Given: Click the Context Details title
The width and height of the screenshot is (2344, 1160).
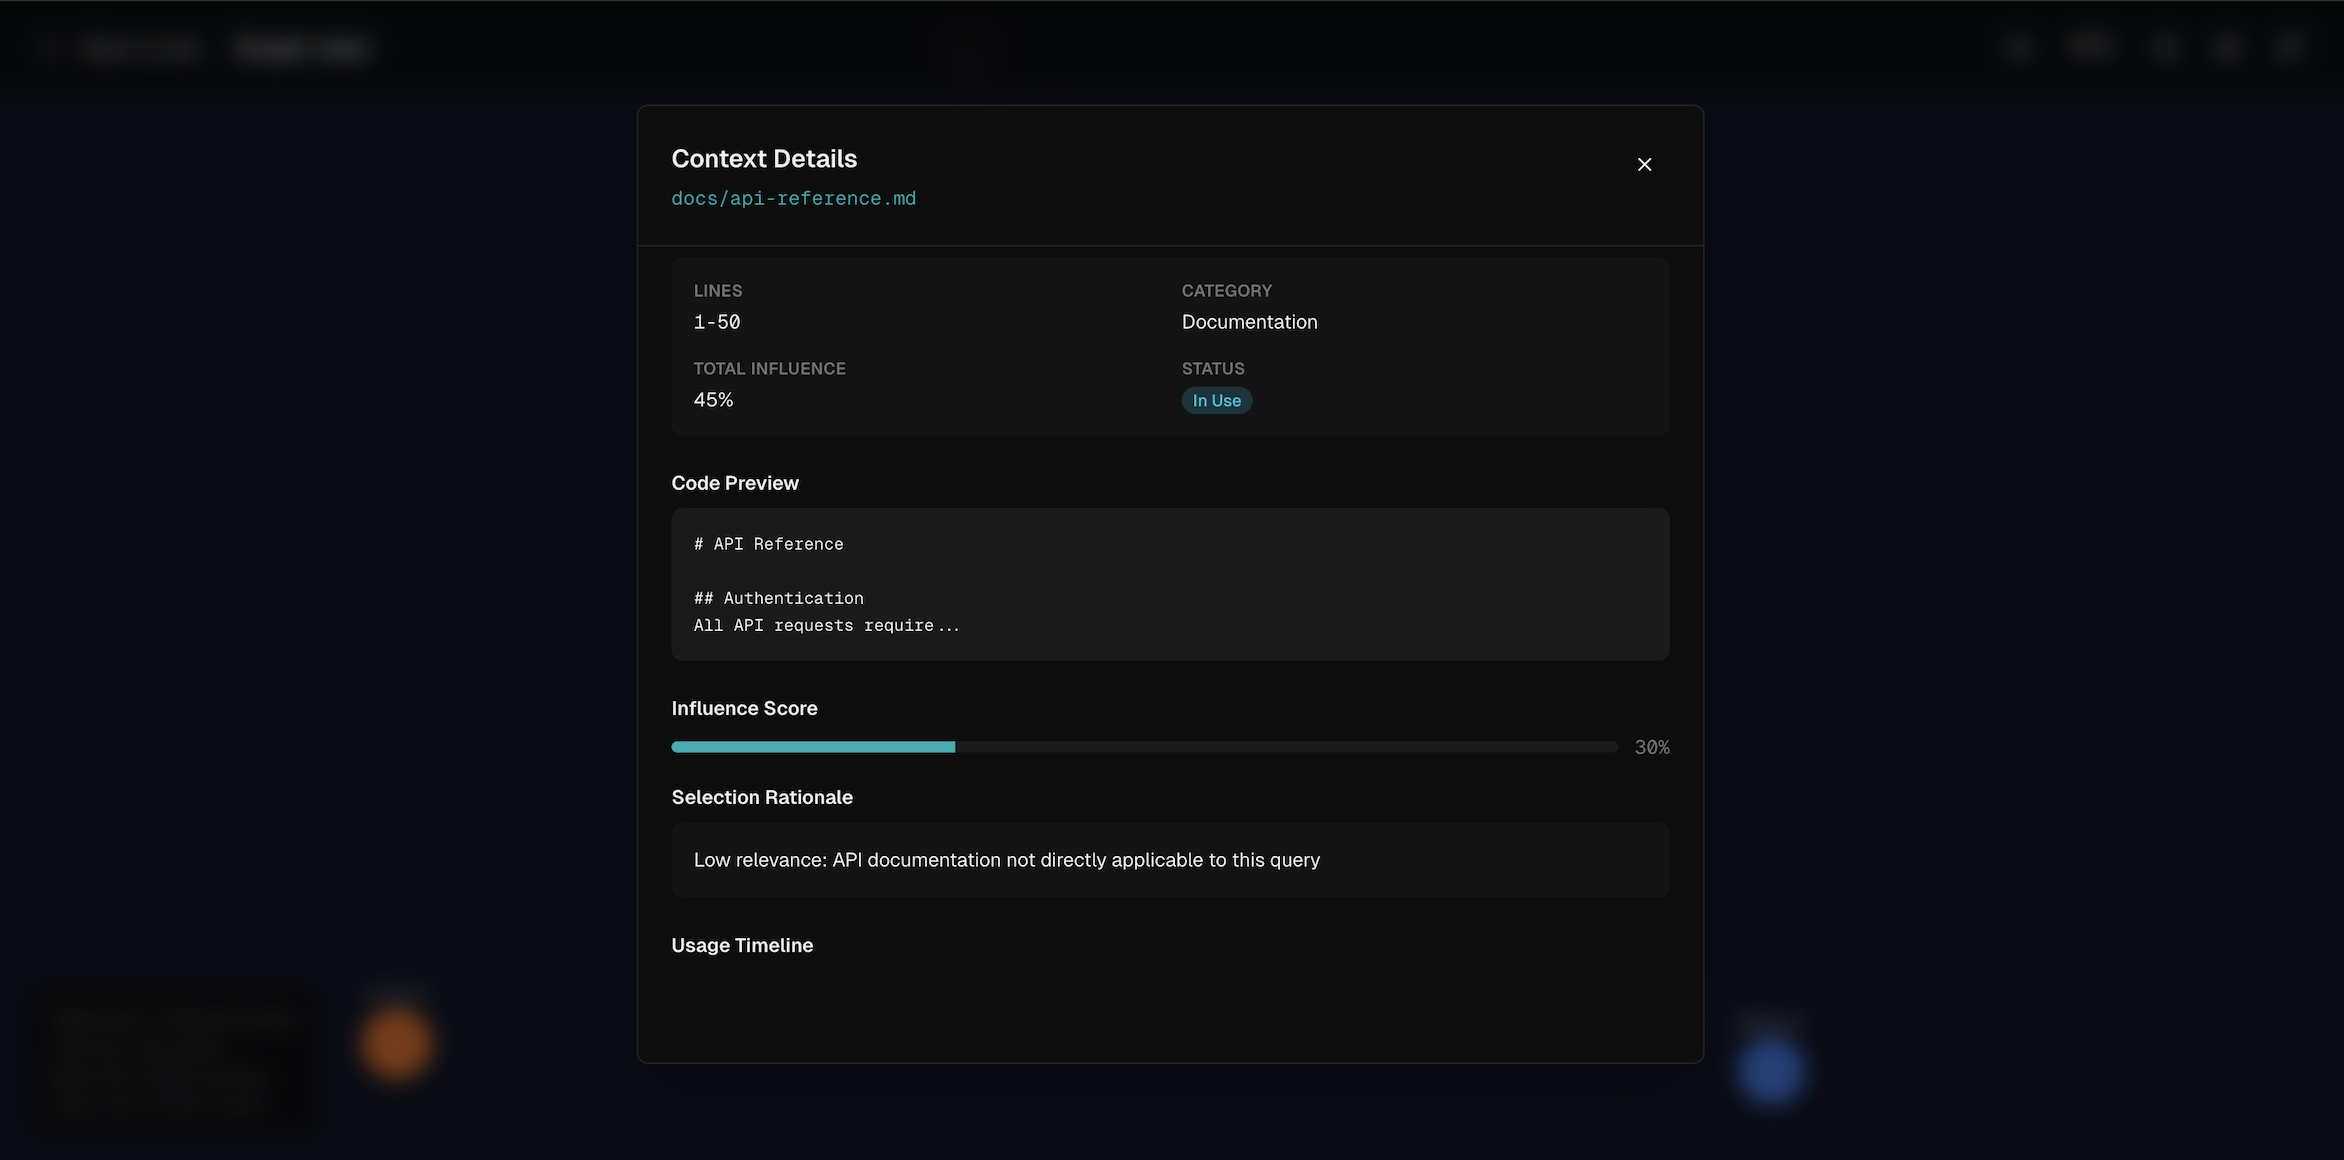Looking at the screenshot, I should [x=764, y=159].
